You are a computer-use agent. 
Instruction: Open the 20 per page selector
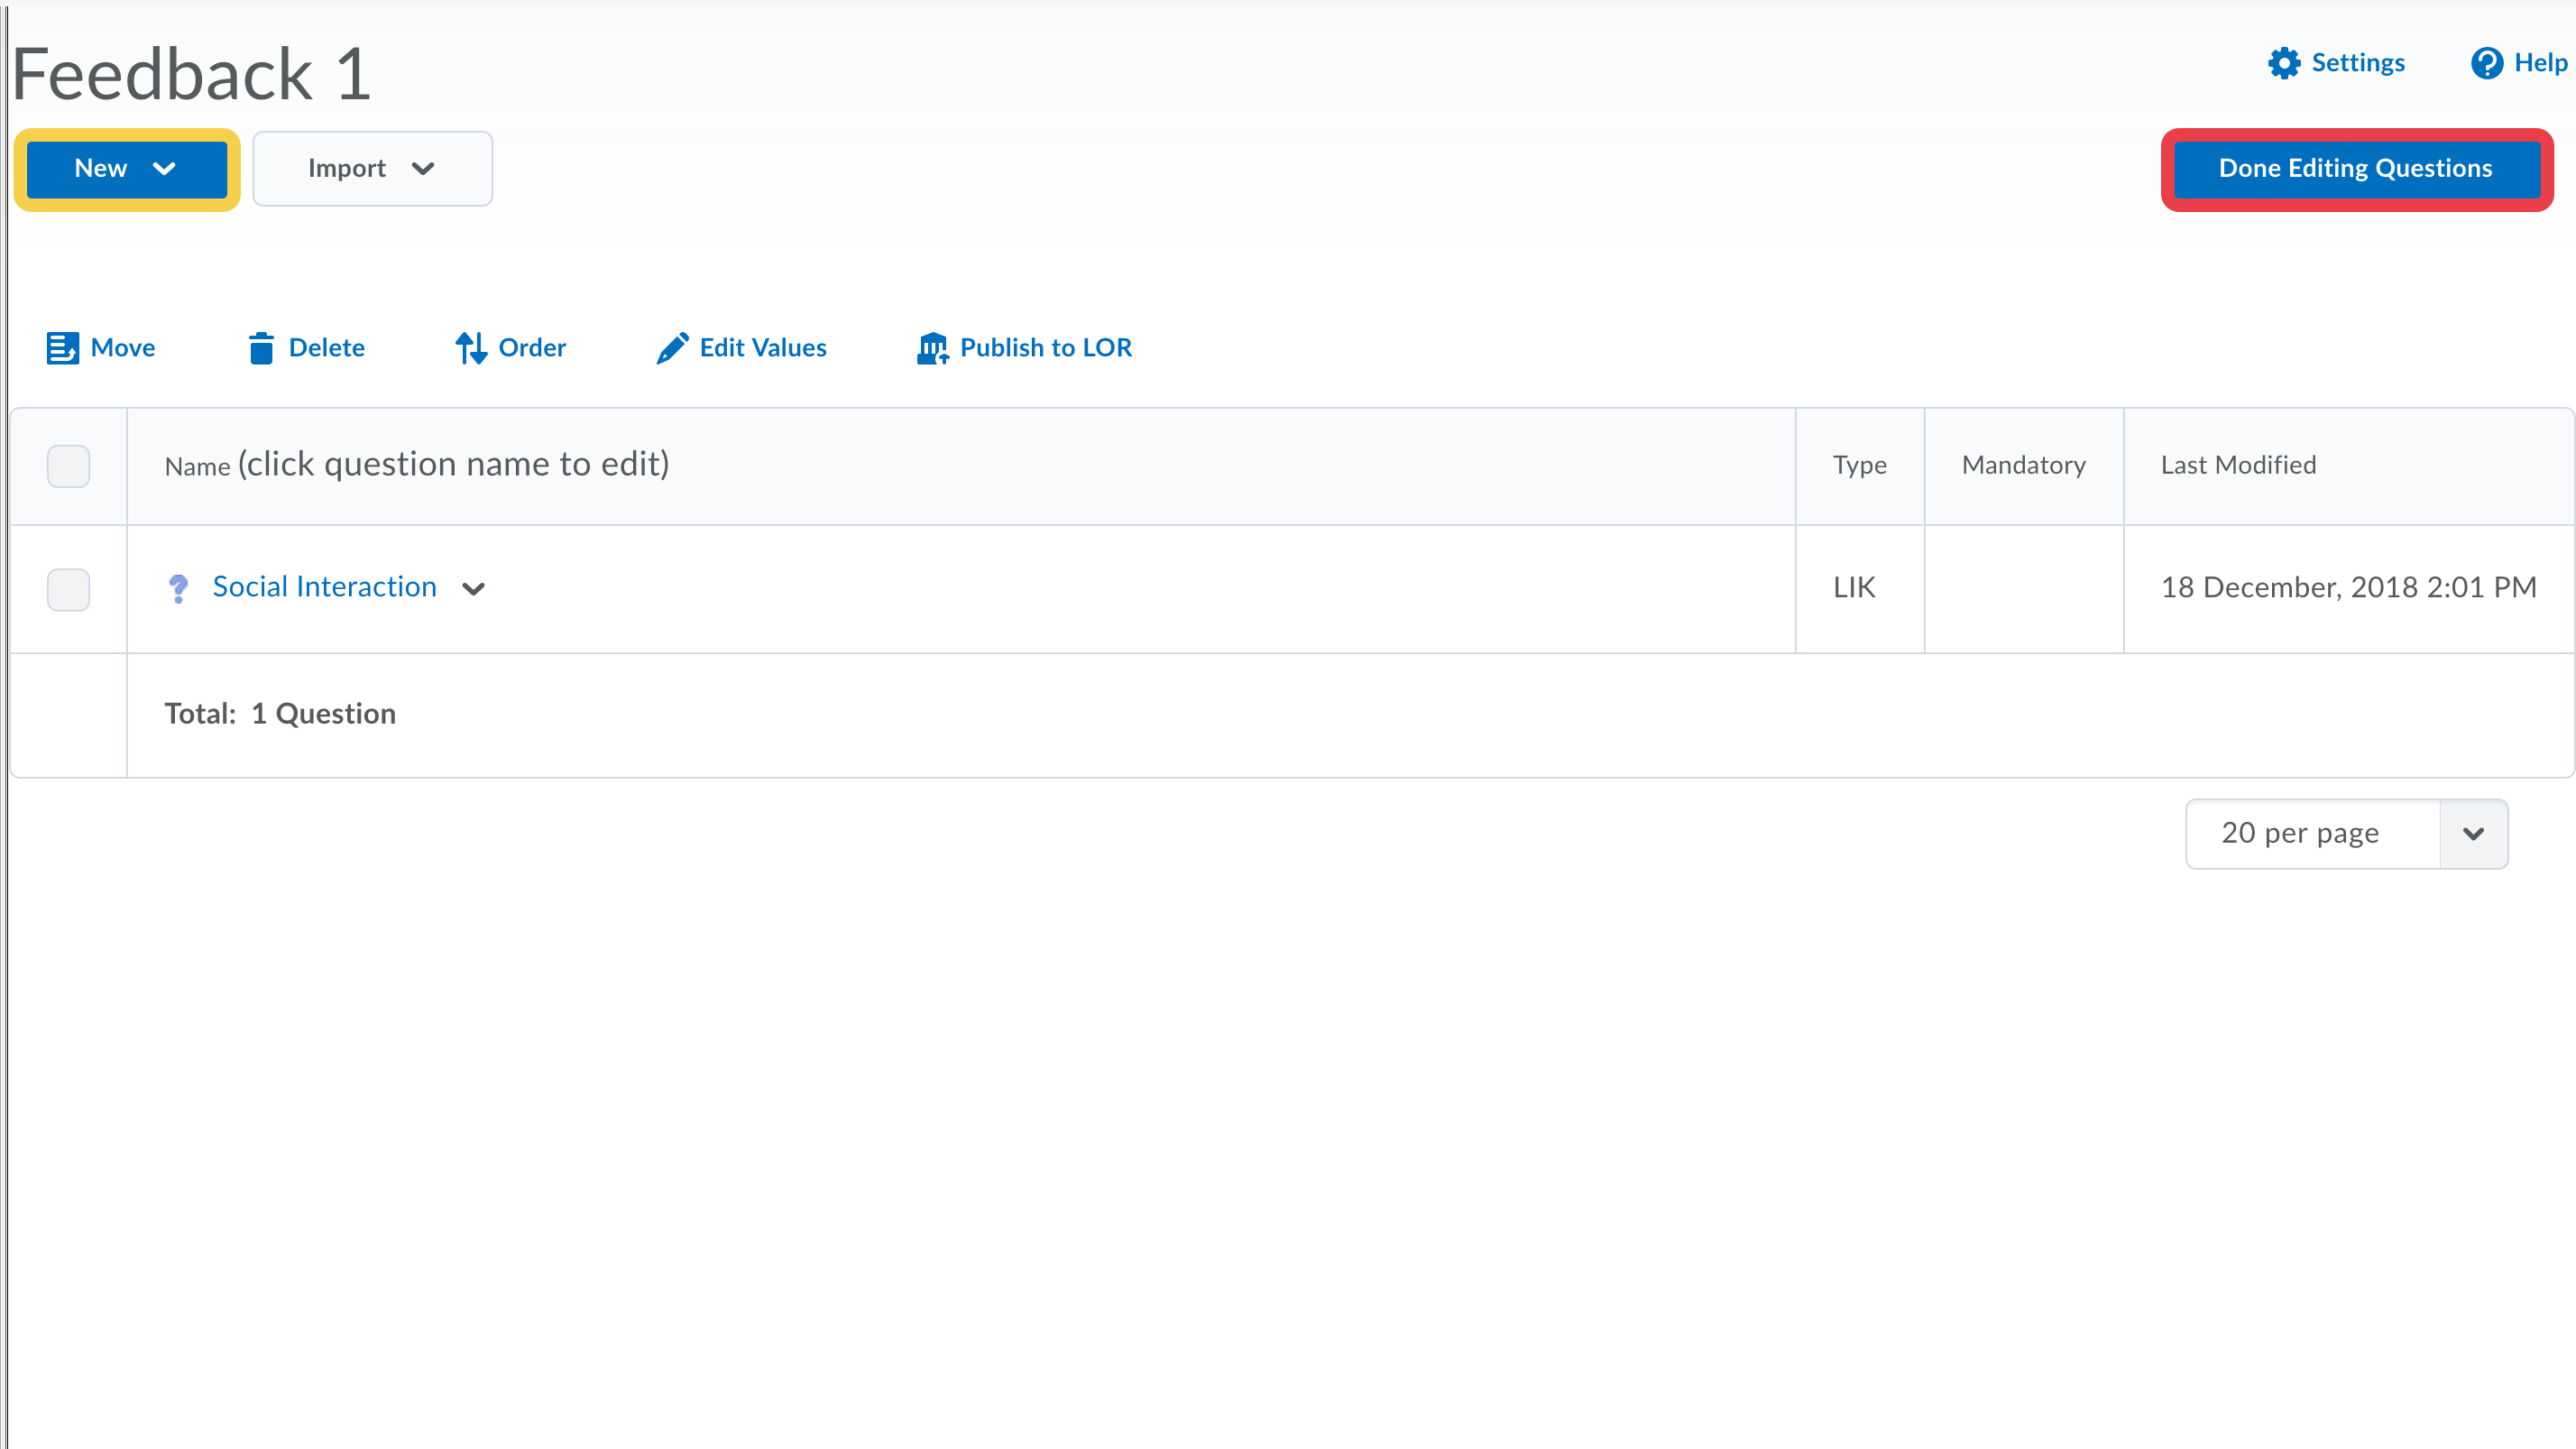click(2346, 833)
